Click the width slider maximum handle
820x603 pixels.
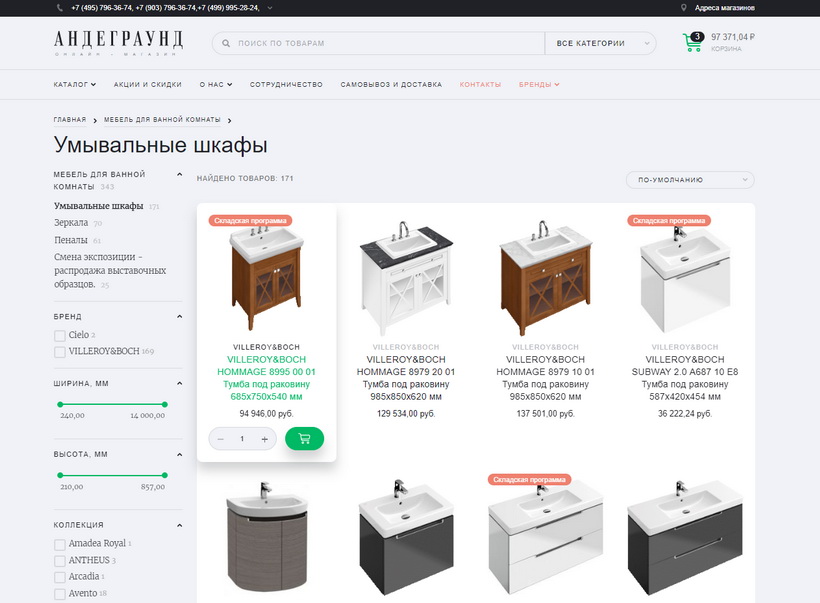[x=165, y=404]
